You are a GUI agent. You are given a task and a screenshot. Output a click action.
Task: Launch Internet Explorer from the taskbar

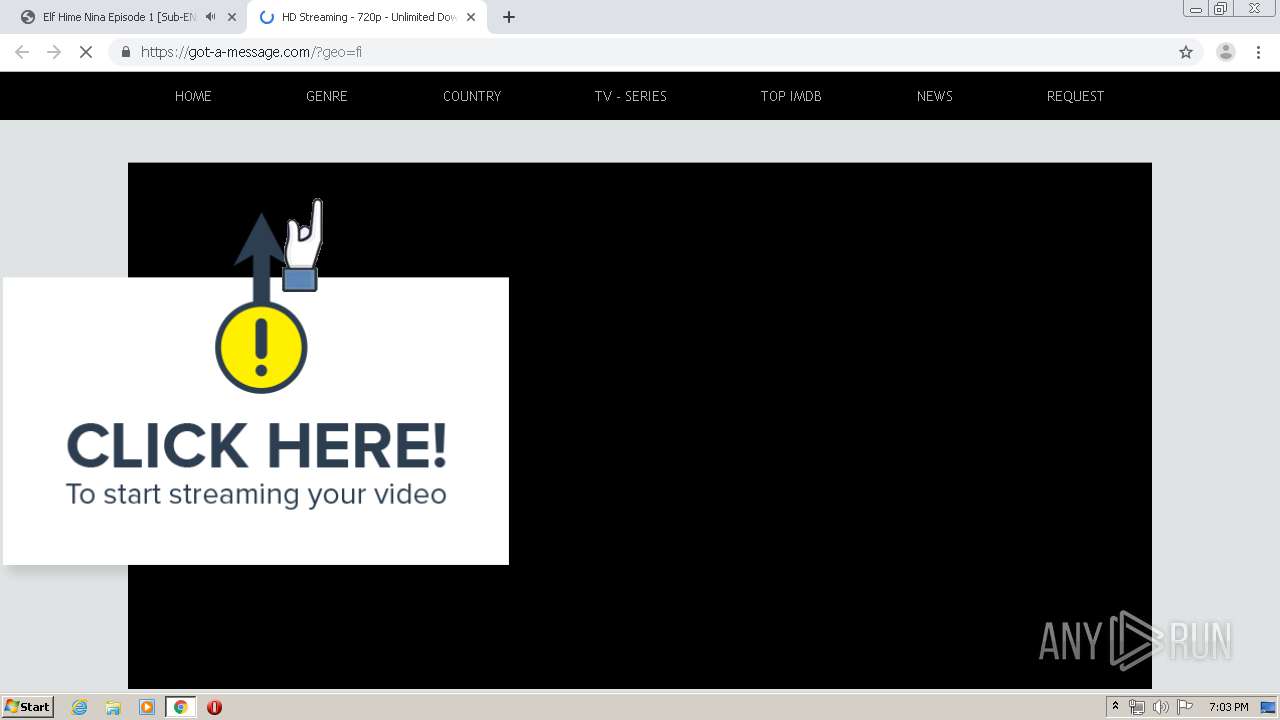80,707
